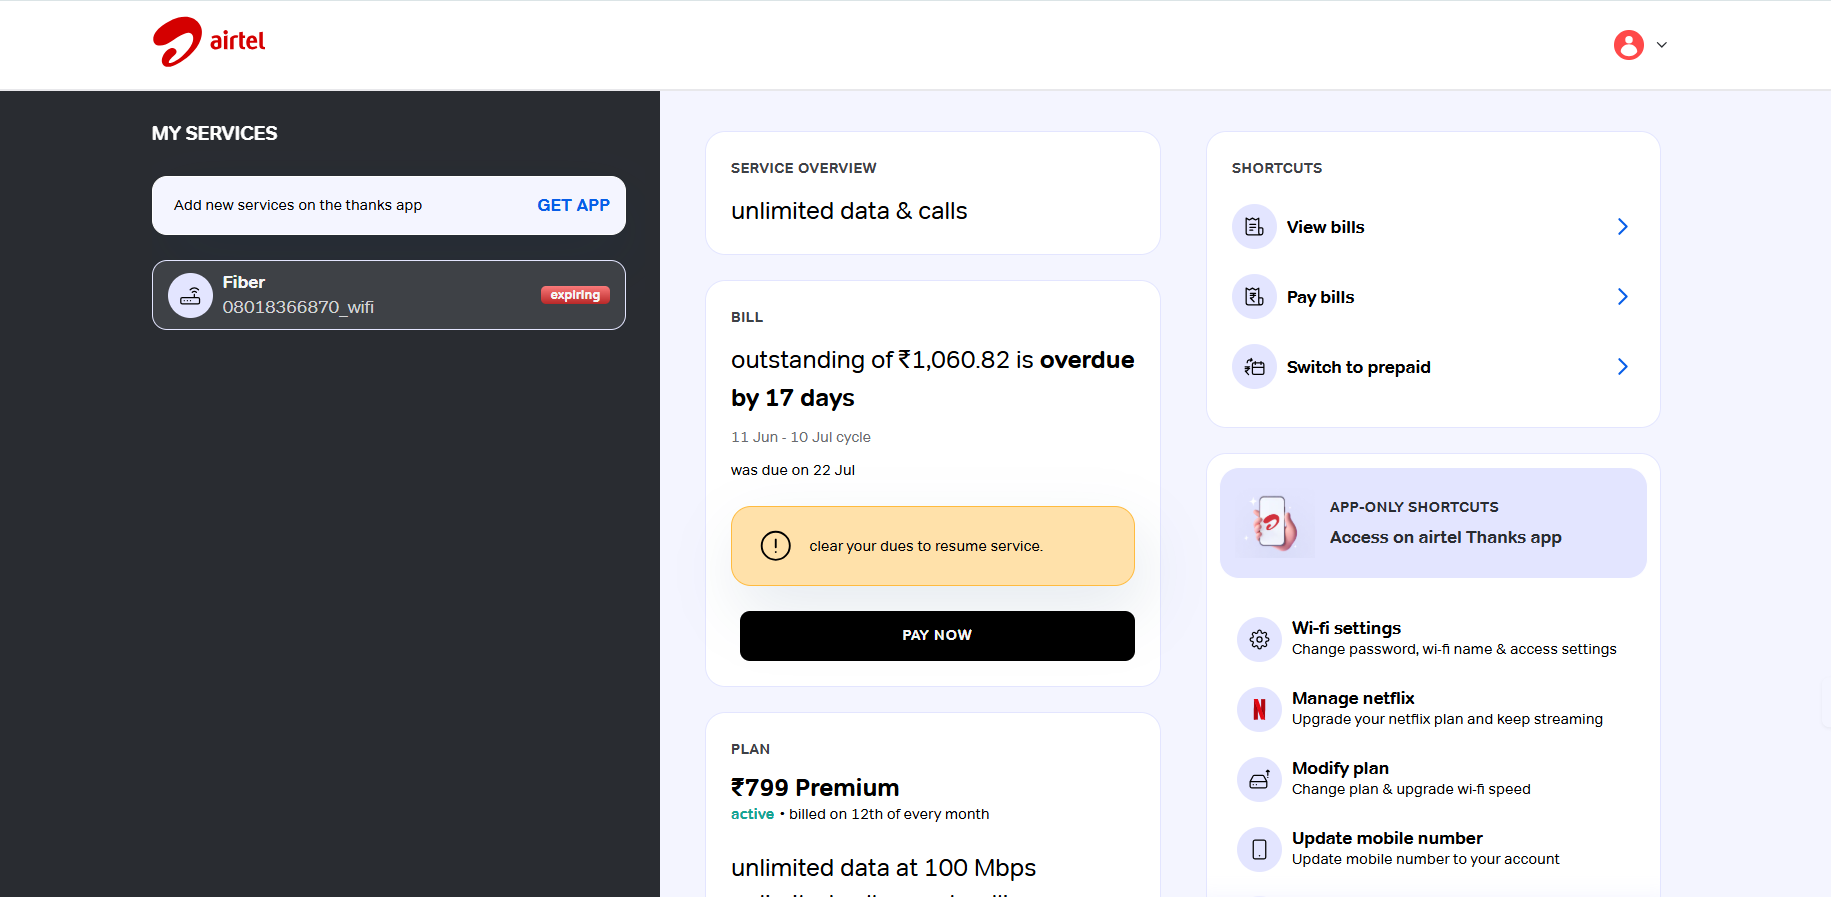
Task: Open Update mobile number option
Action: click(1433, 849)
